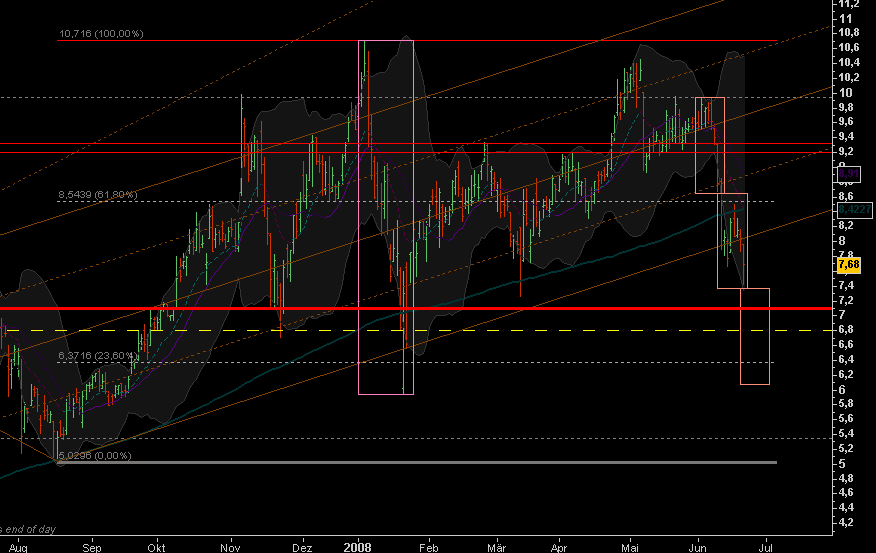Click the 9,4 value on the price axis
Image resolution: width=876 pixels, height=553 pixels.
(846, 136)
